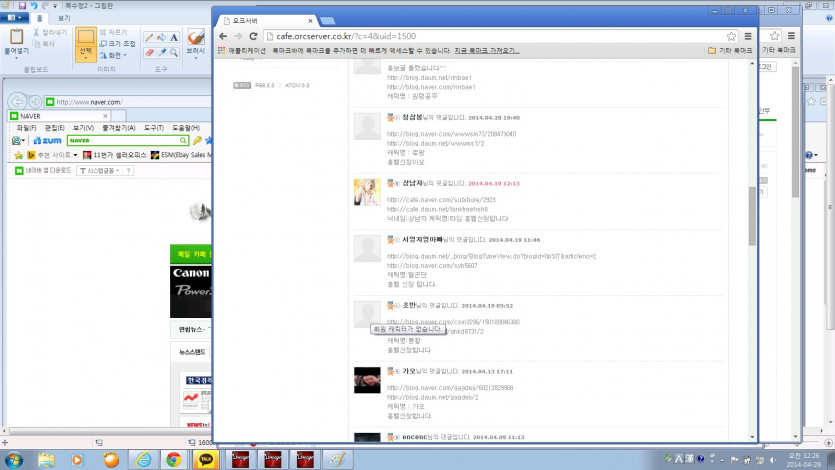835x470 pixels.
Task: Select the Fill with color bucket tool
Action: [x=162, y=38]
